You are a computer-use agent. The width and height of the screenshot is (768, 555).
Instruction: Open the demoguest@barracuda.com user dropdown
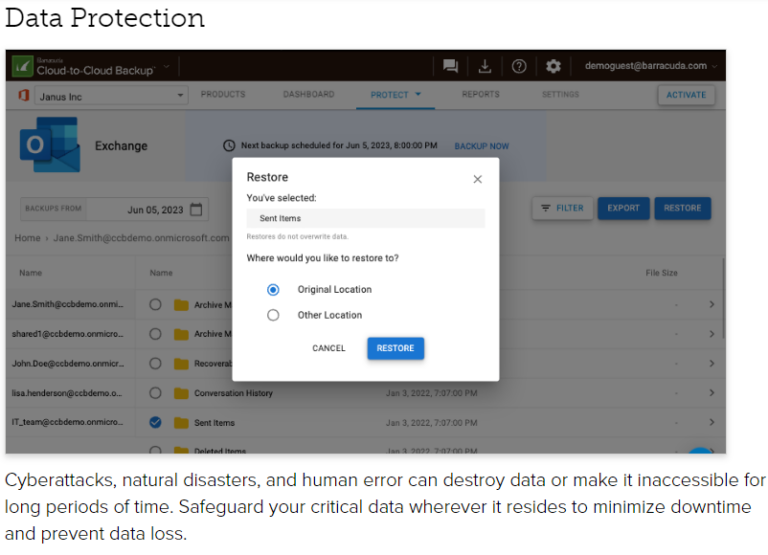point(651,66)
